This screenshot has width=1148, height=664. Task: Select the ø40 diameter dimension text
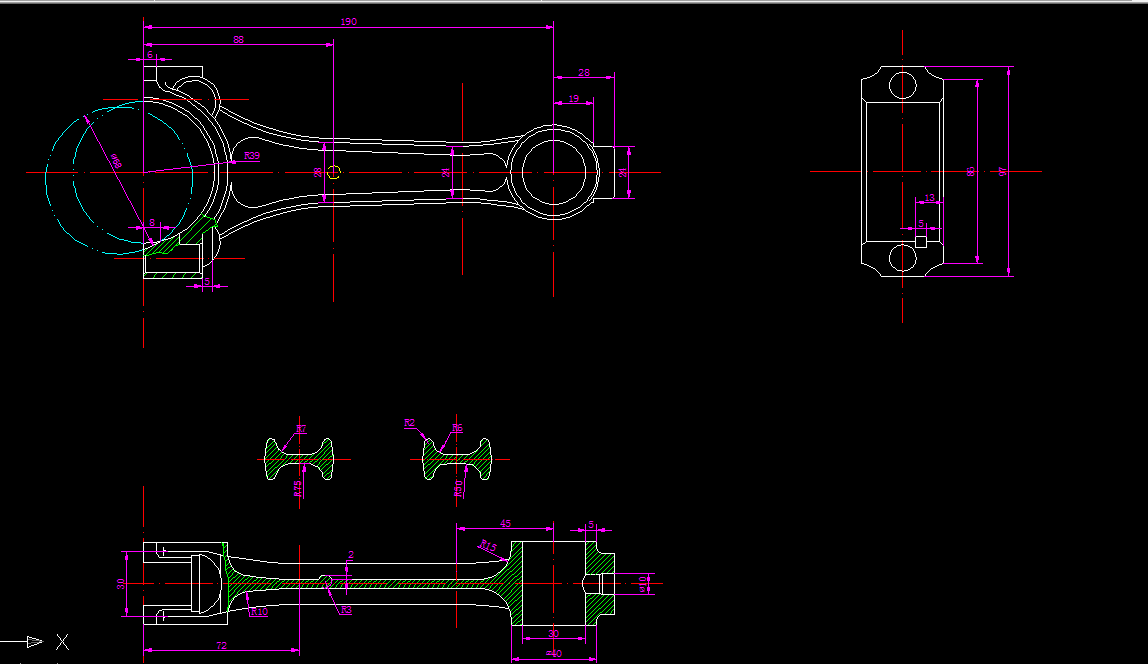click(554, 654)
